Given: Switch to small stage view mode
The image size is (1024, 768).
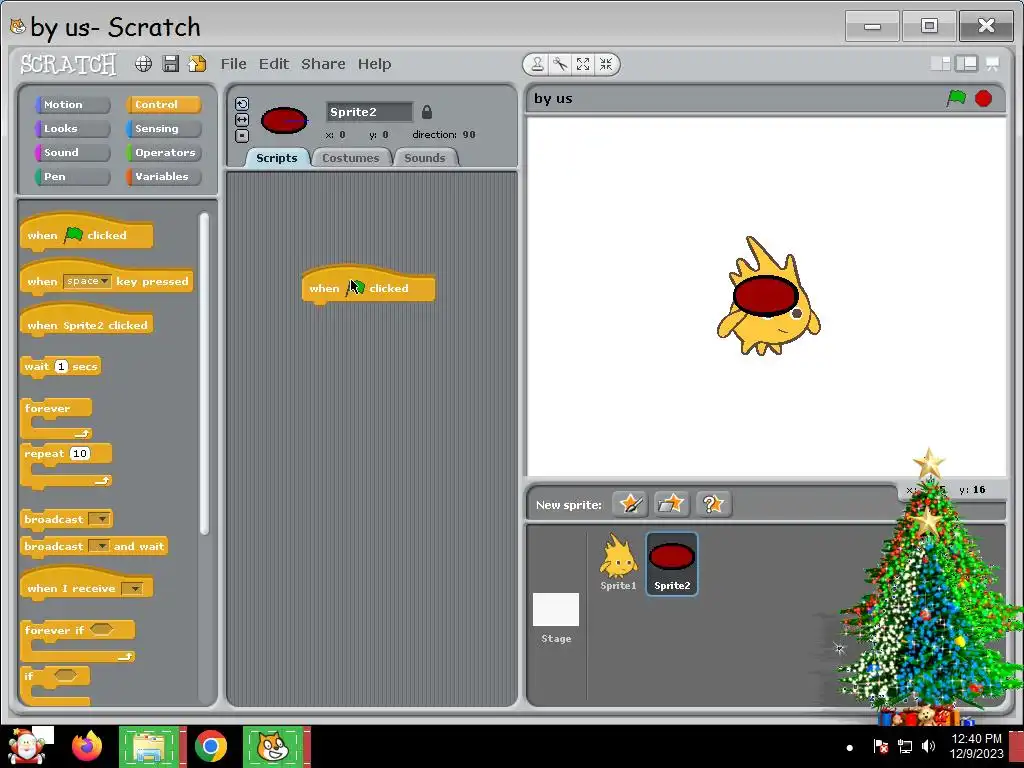Looking at the screenshot, I should 940,63.
